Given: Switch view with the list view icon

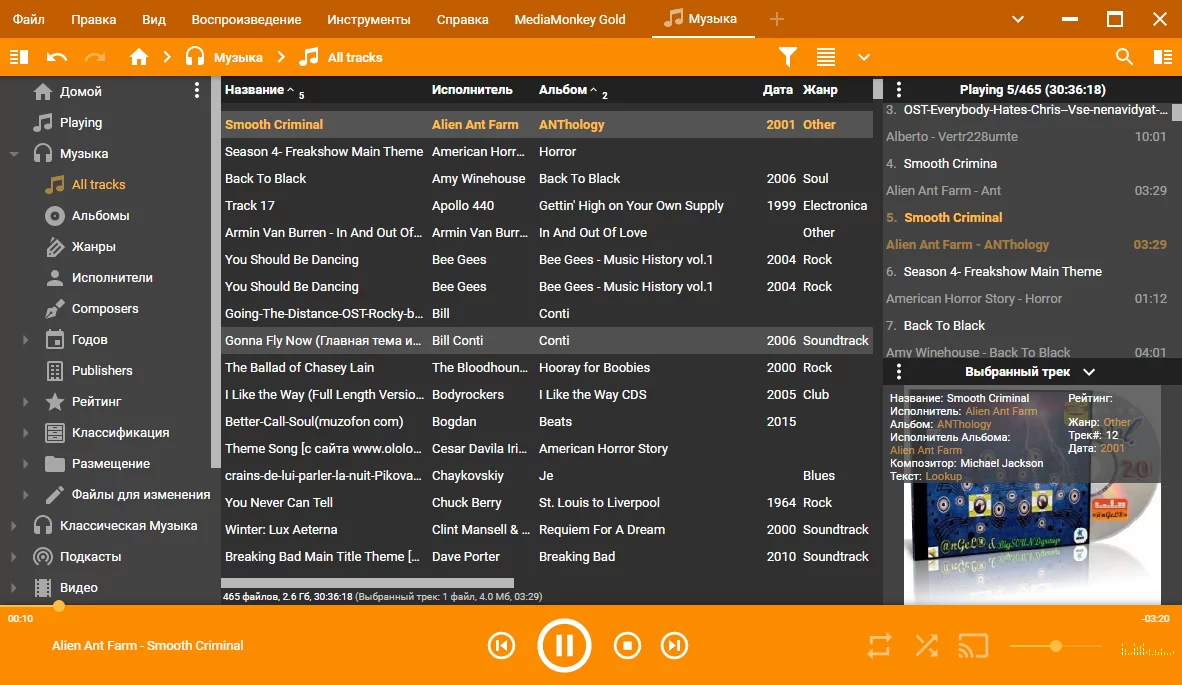Looking at the screenshot, I should pyautogui.click(x=826, y=57).
